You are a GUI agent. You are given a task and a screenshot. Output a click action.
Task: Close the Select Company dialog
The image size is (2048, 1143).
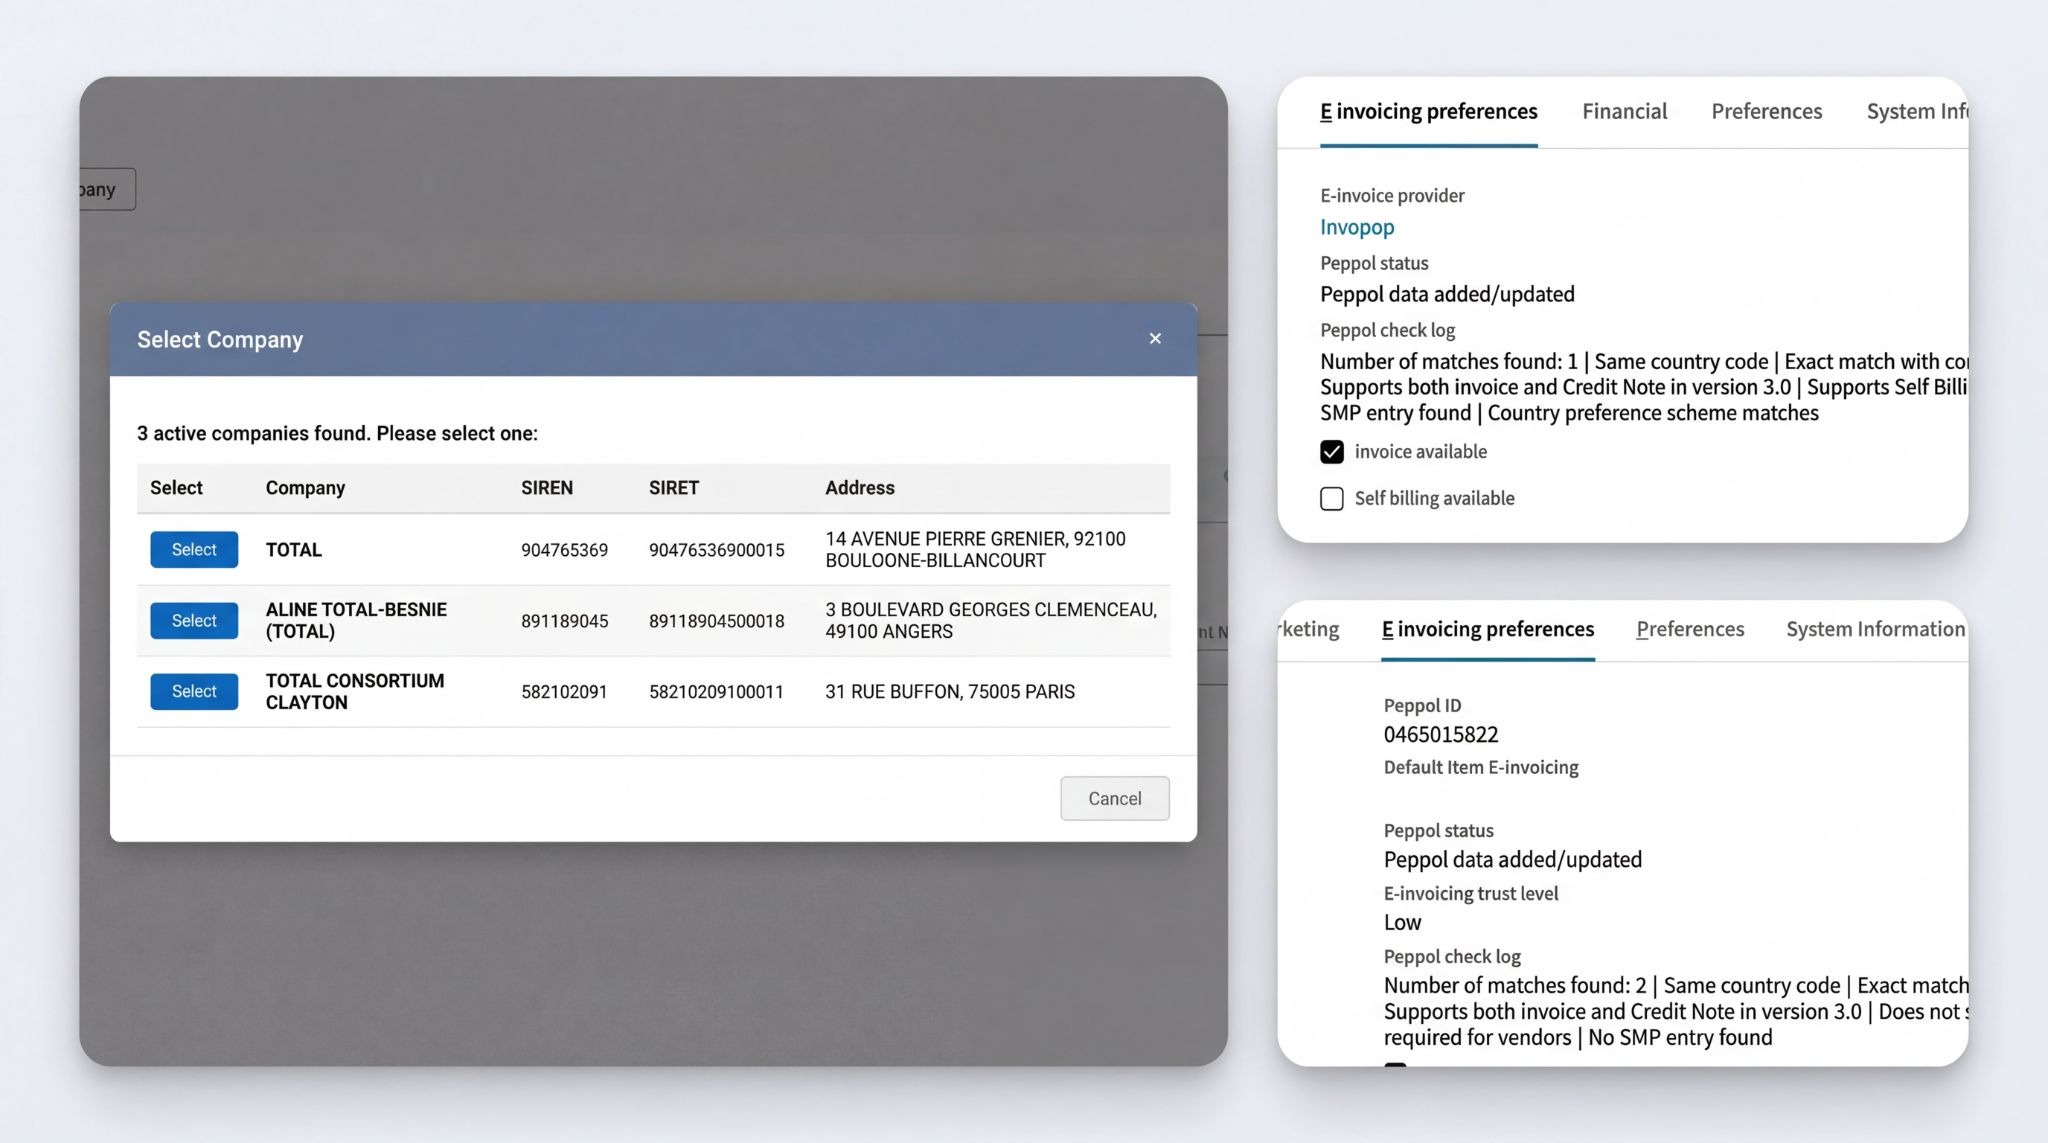[x=1155, y=338]
